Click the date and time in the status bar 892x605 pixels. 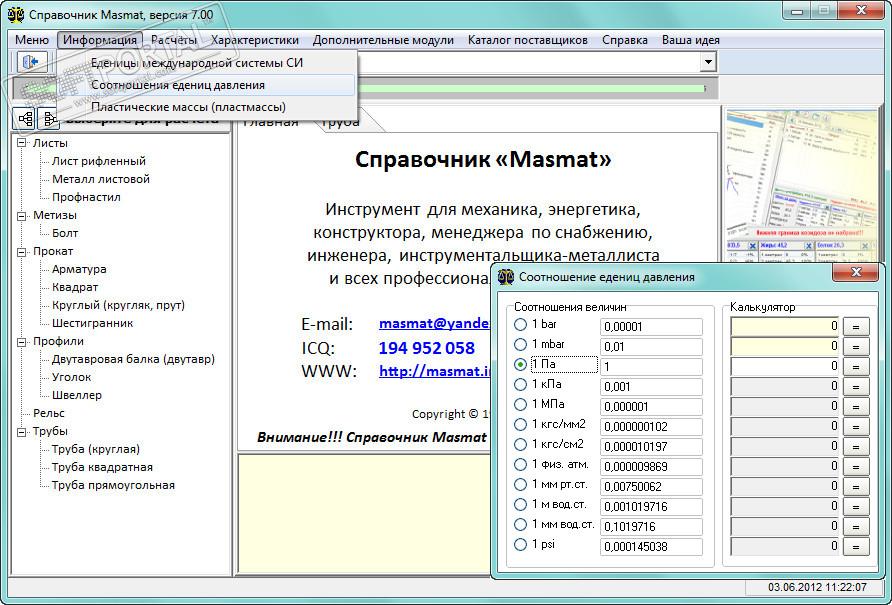[x=817, y=587]
